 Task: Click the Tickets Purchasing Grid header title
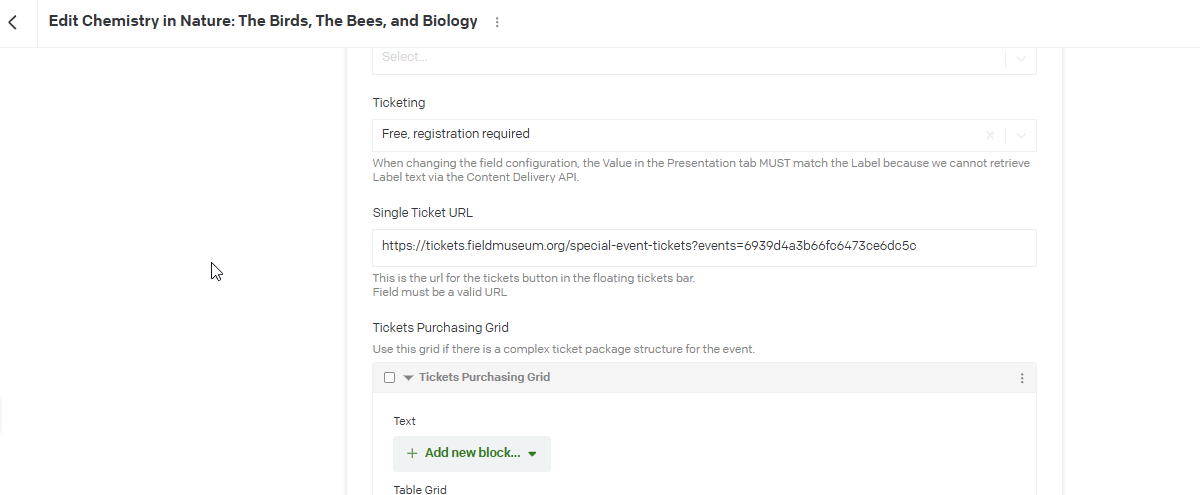[x=484, y=377]
